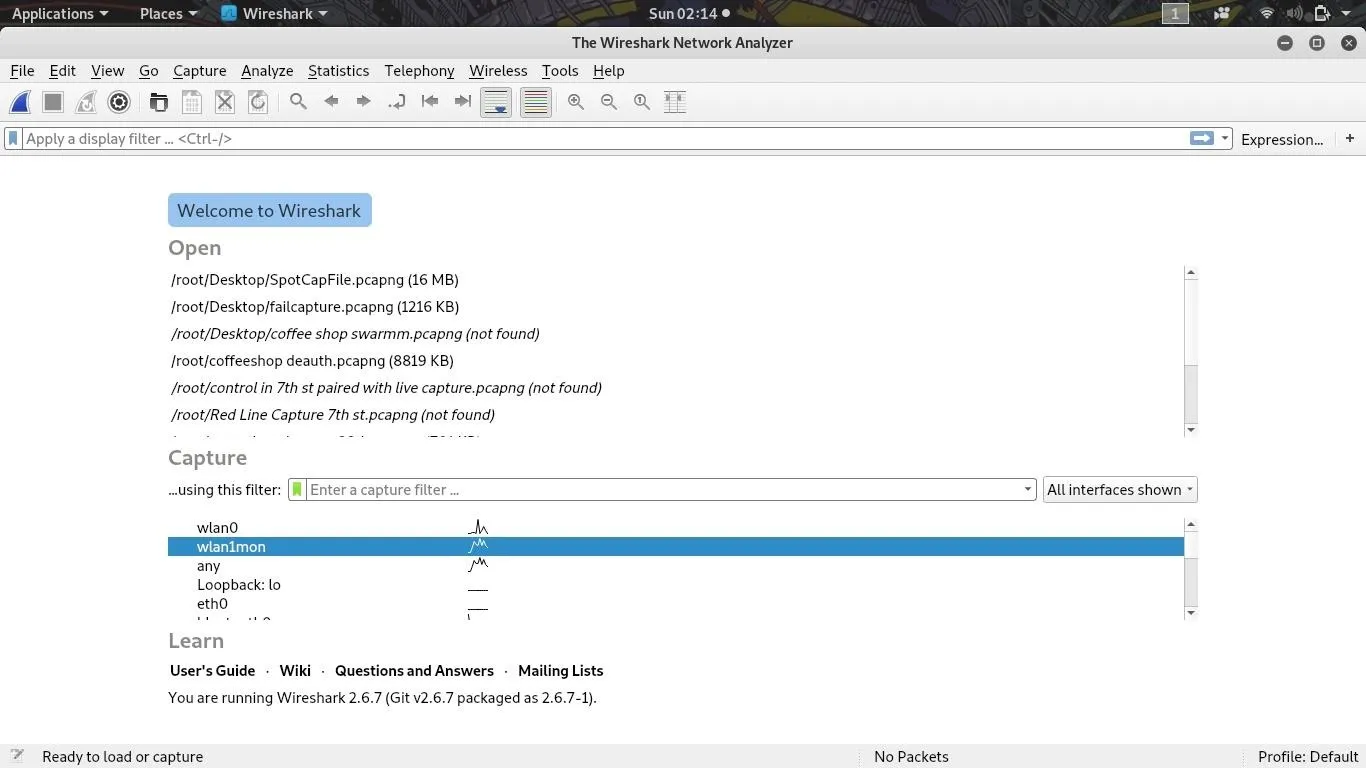Open the Go menu
The height and width of the screenshot is (768, 1366).
tap(148, 71)
